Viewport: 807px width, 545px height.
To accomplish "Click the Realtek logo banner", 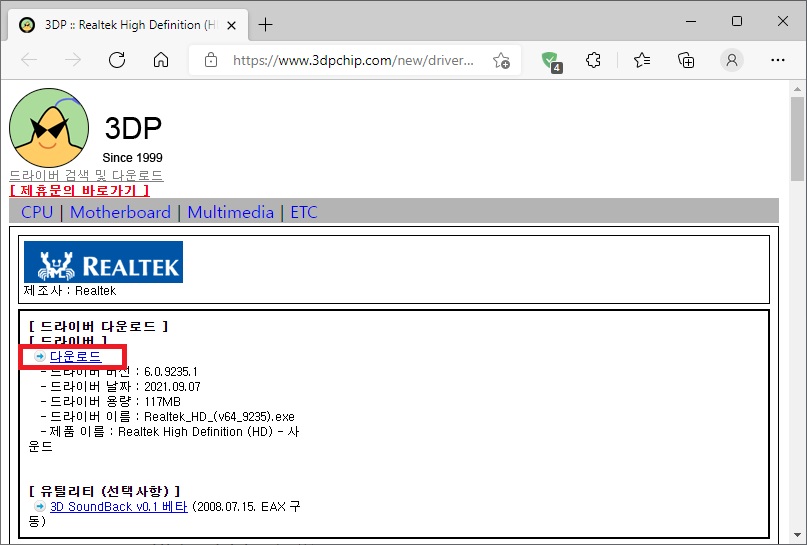I will tap(103, 262).
